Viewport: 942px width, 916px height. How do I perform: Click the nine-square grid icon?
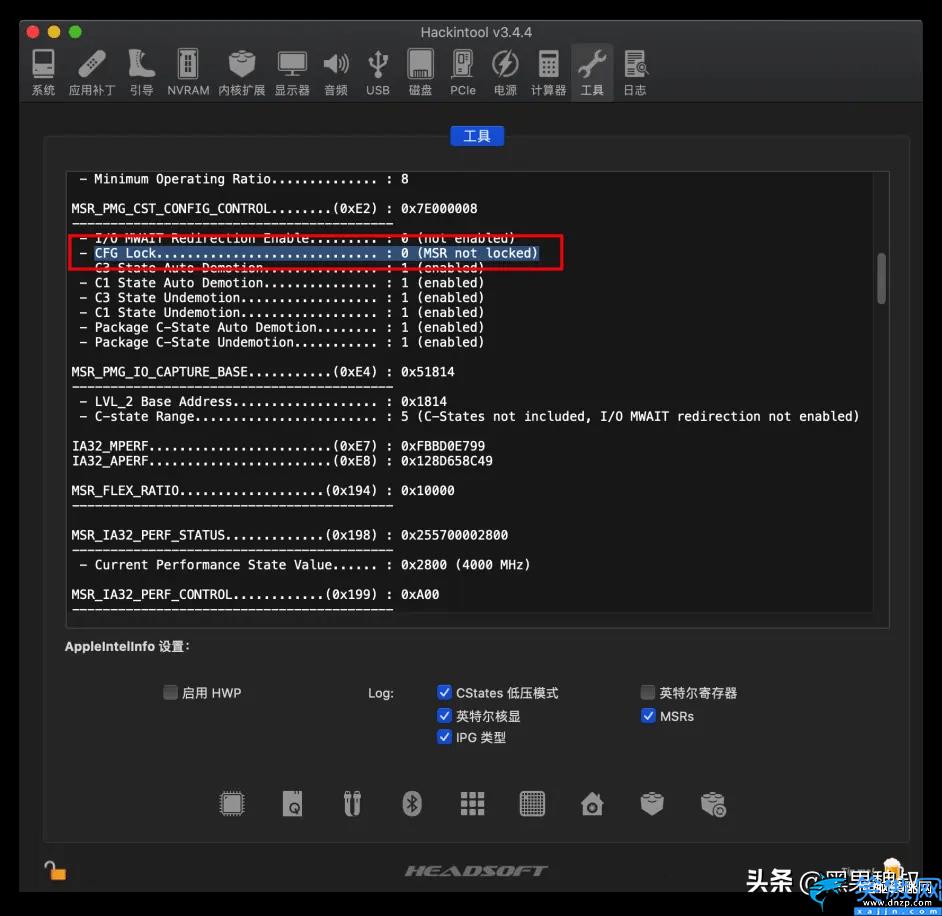click(x=472, y=804)
